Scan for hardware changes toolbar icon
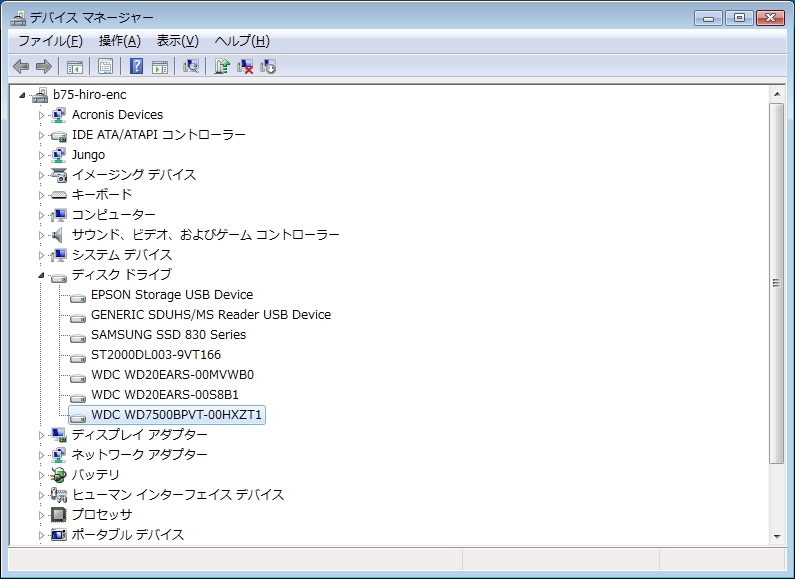The image size is (795, 579). tap(191, 66)
